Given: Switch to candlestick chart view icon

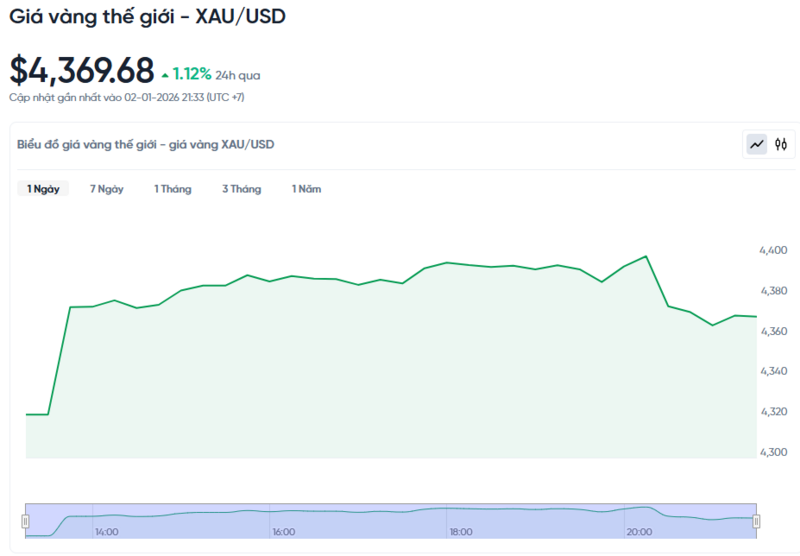Looking at the screenshot, I should (x=781, y=144).
